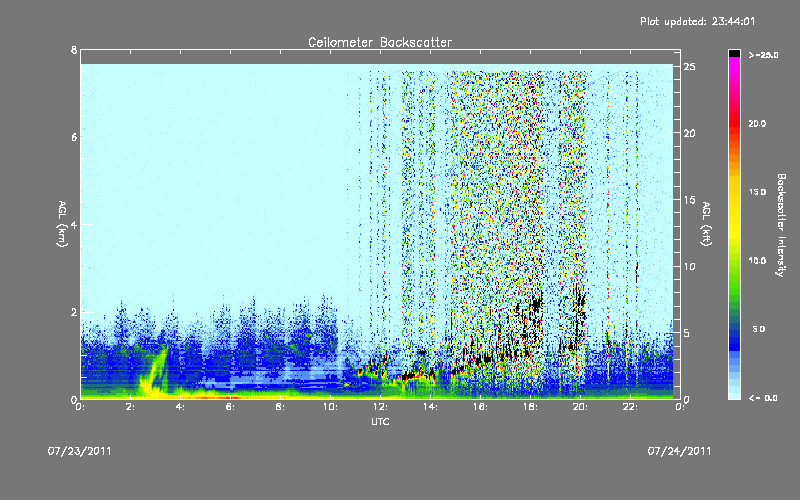This screenshot has height=500, width=800.
Task: Select the 4 km tick label
Action: (x=74, y=224)
